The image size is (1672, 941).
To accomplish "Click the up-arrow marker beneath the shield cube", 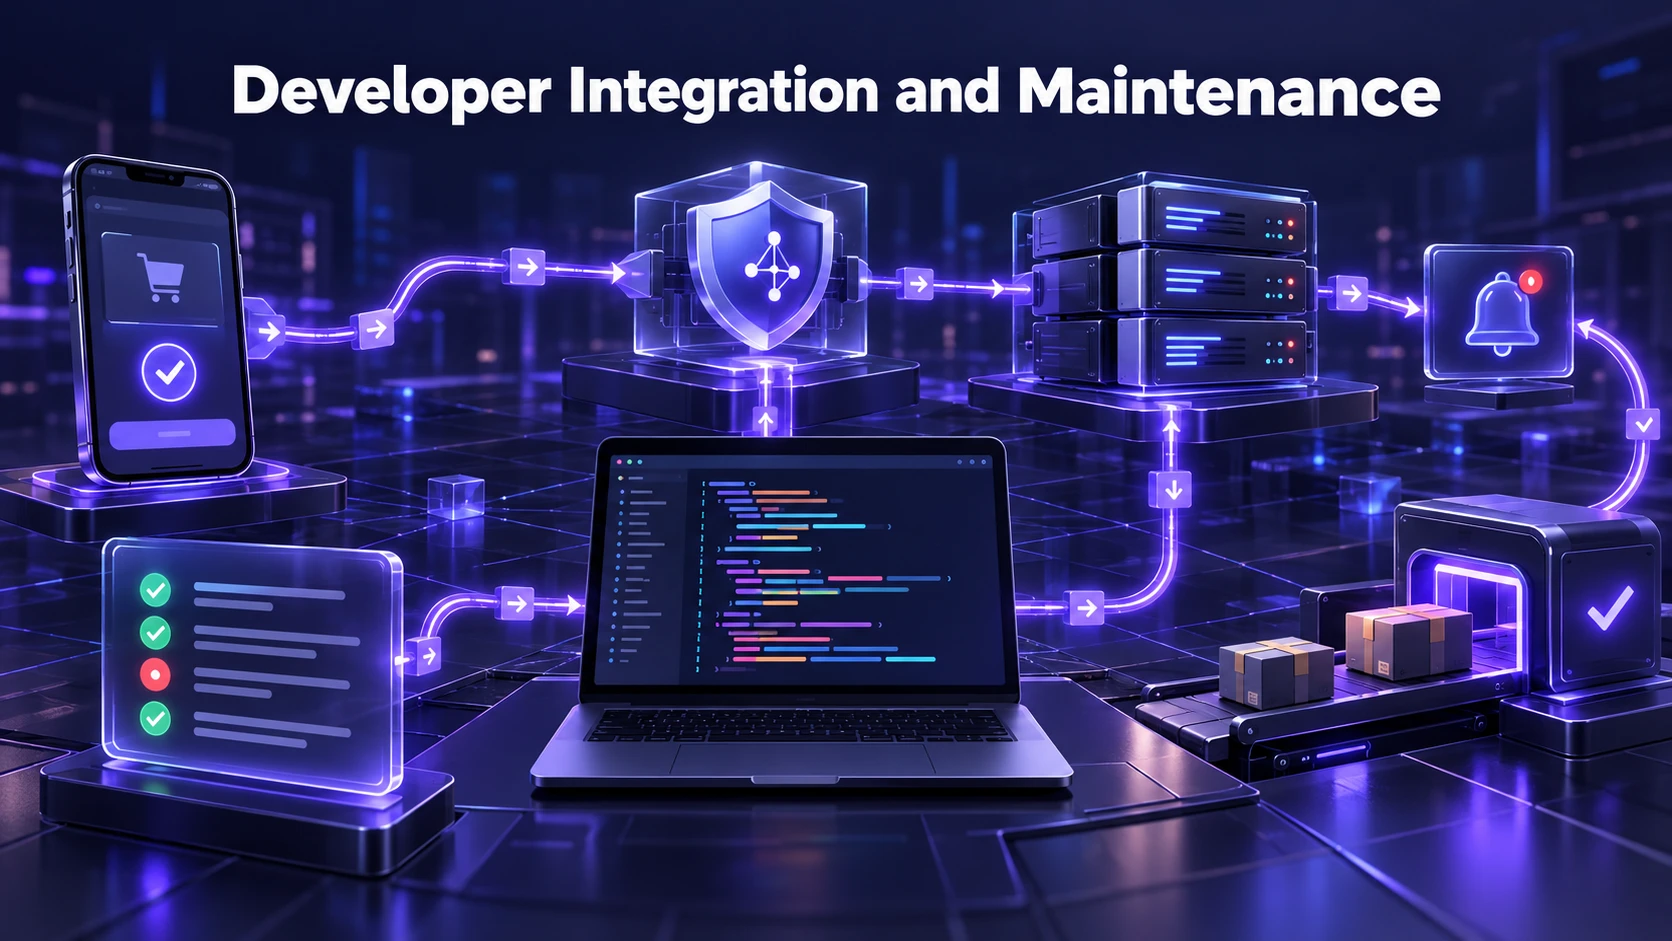I will (x=766, y=422).
